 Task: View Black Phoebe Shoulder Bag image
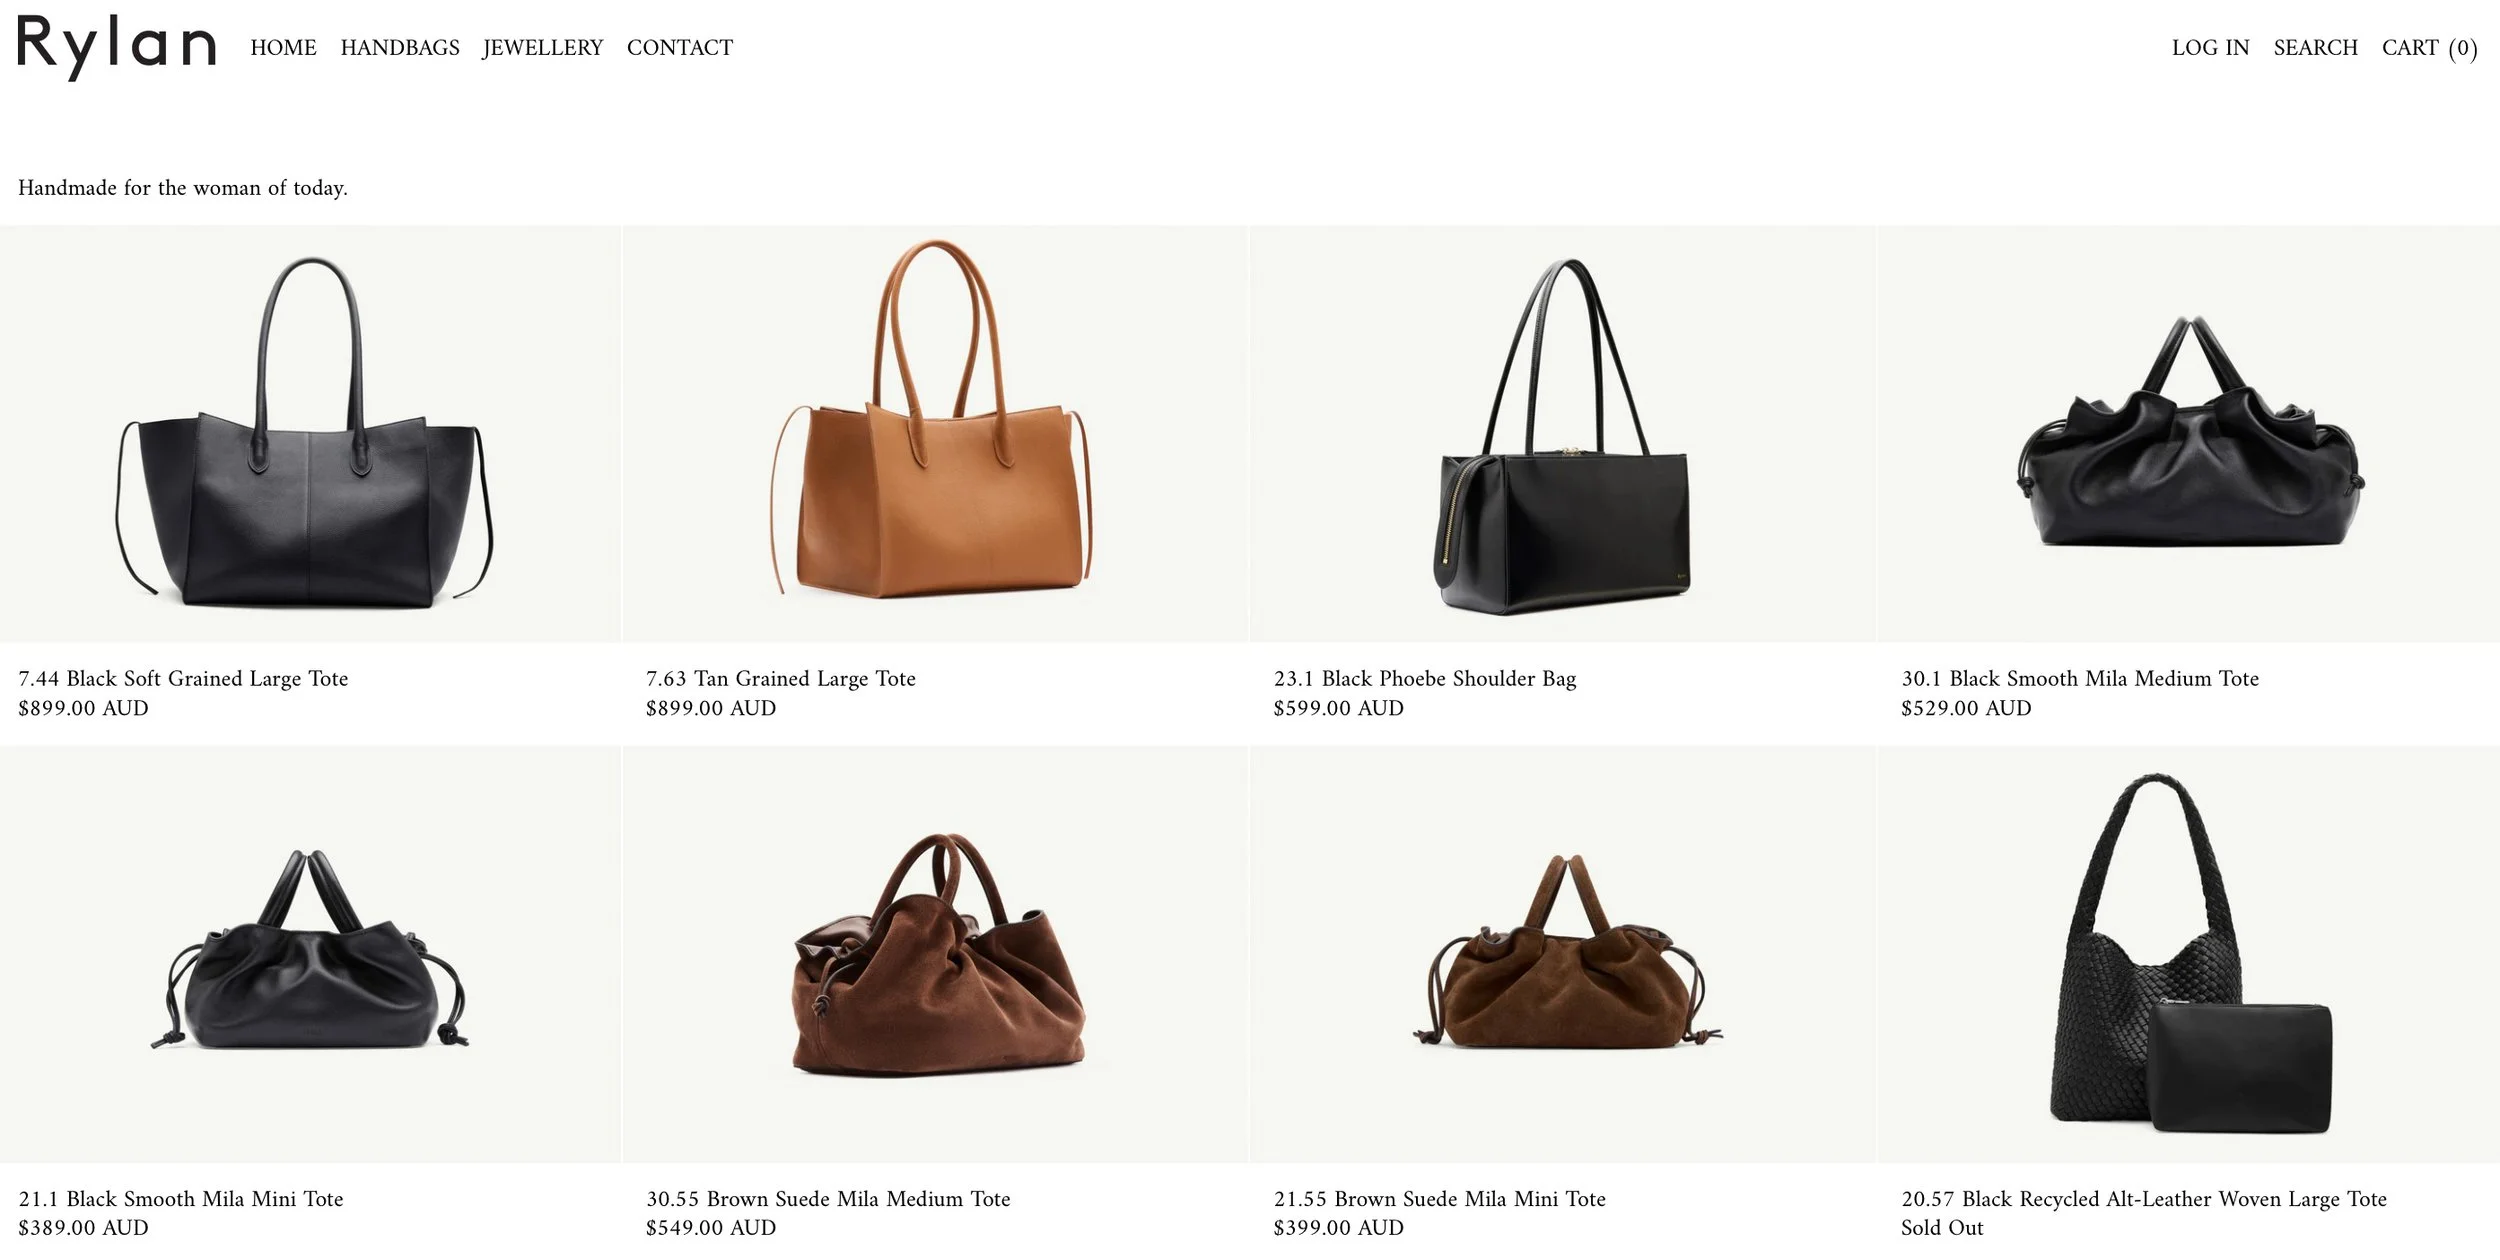(x=1563, y=434)
